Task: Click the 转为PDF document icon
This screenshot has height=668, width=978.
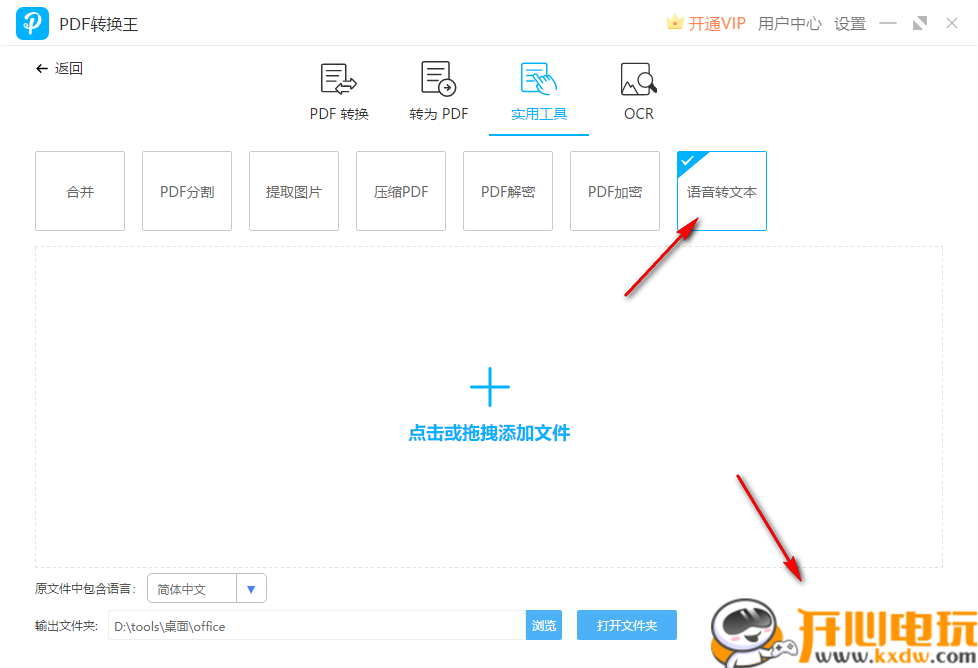Action: (438, 78)
